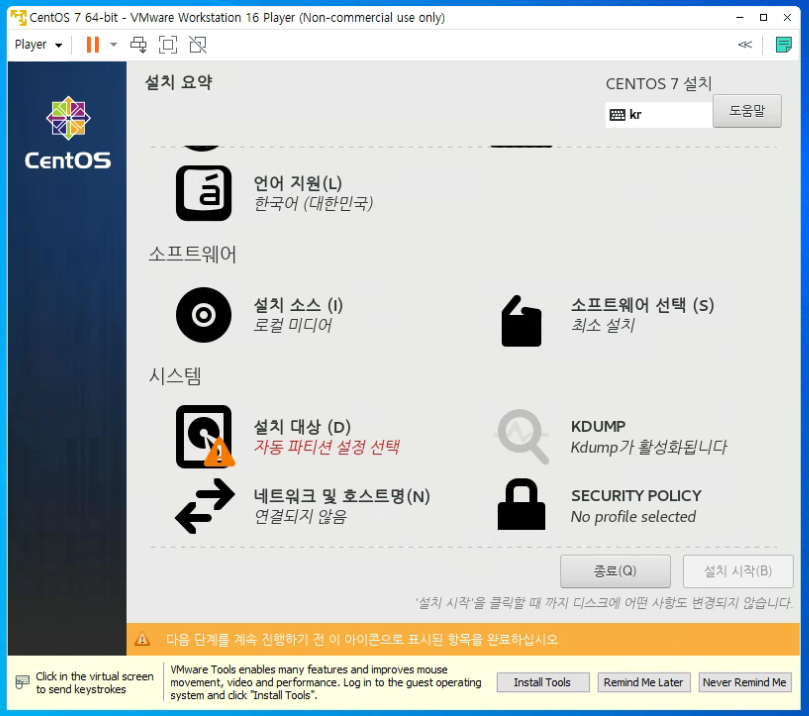This screenshot has height=716, width=809.
Task: Select 설치 대상 (D) option
Action: 302,427
